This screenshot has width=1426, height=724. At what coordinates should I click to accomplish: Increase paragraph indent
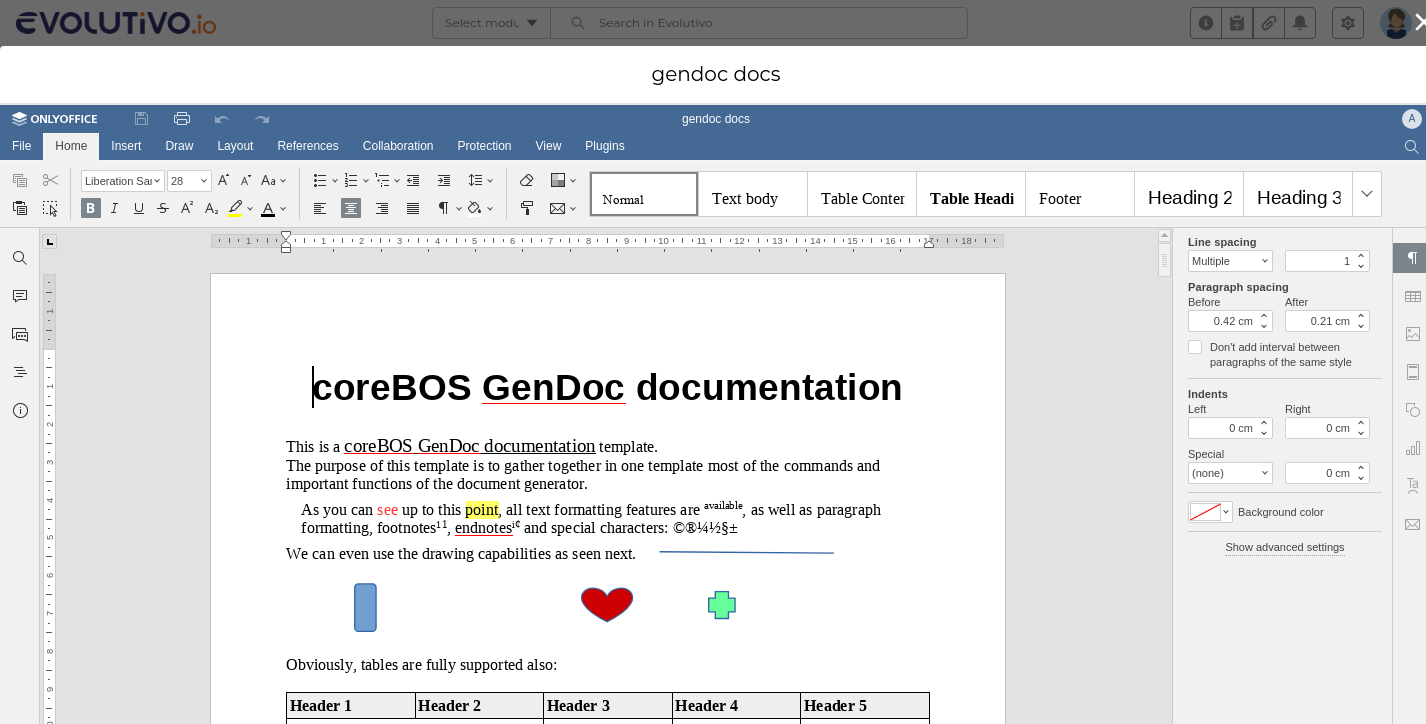(x=442, y=181)
